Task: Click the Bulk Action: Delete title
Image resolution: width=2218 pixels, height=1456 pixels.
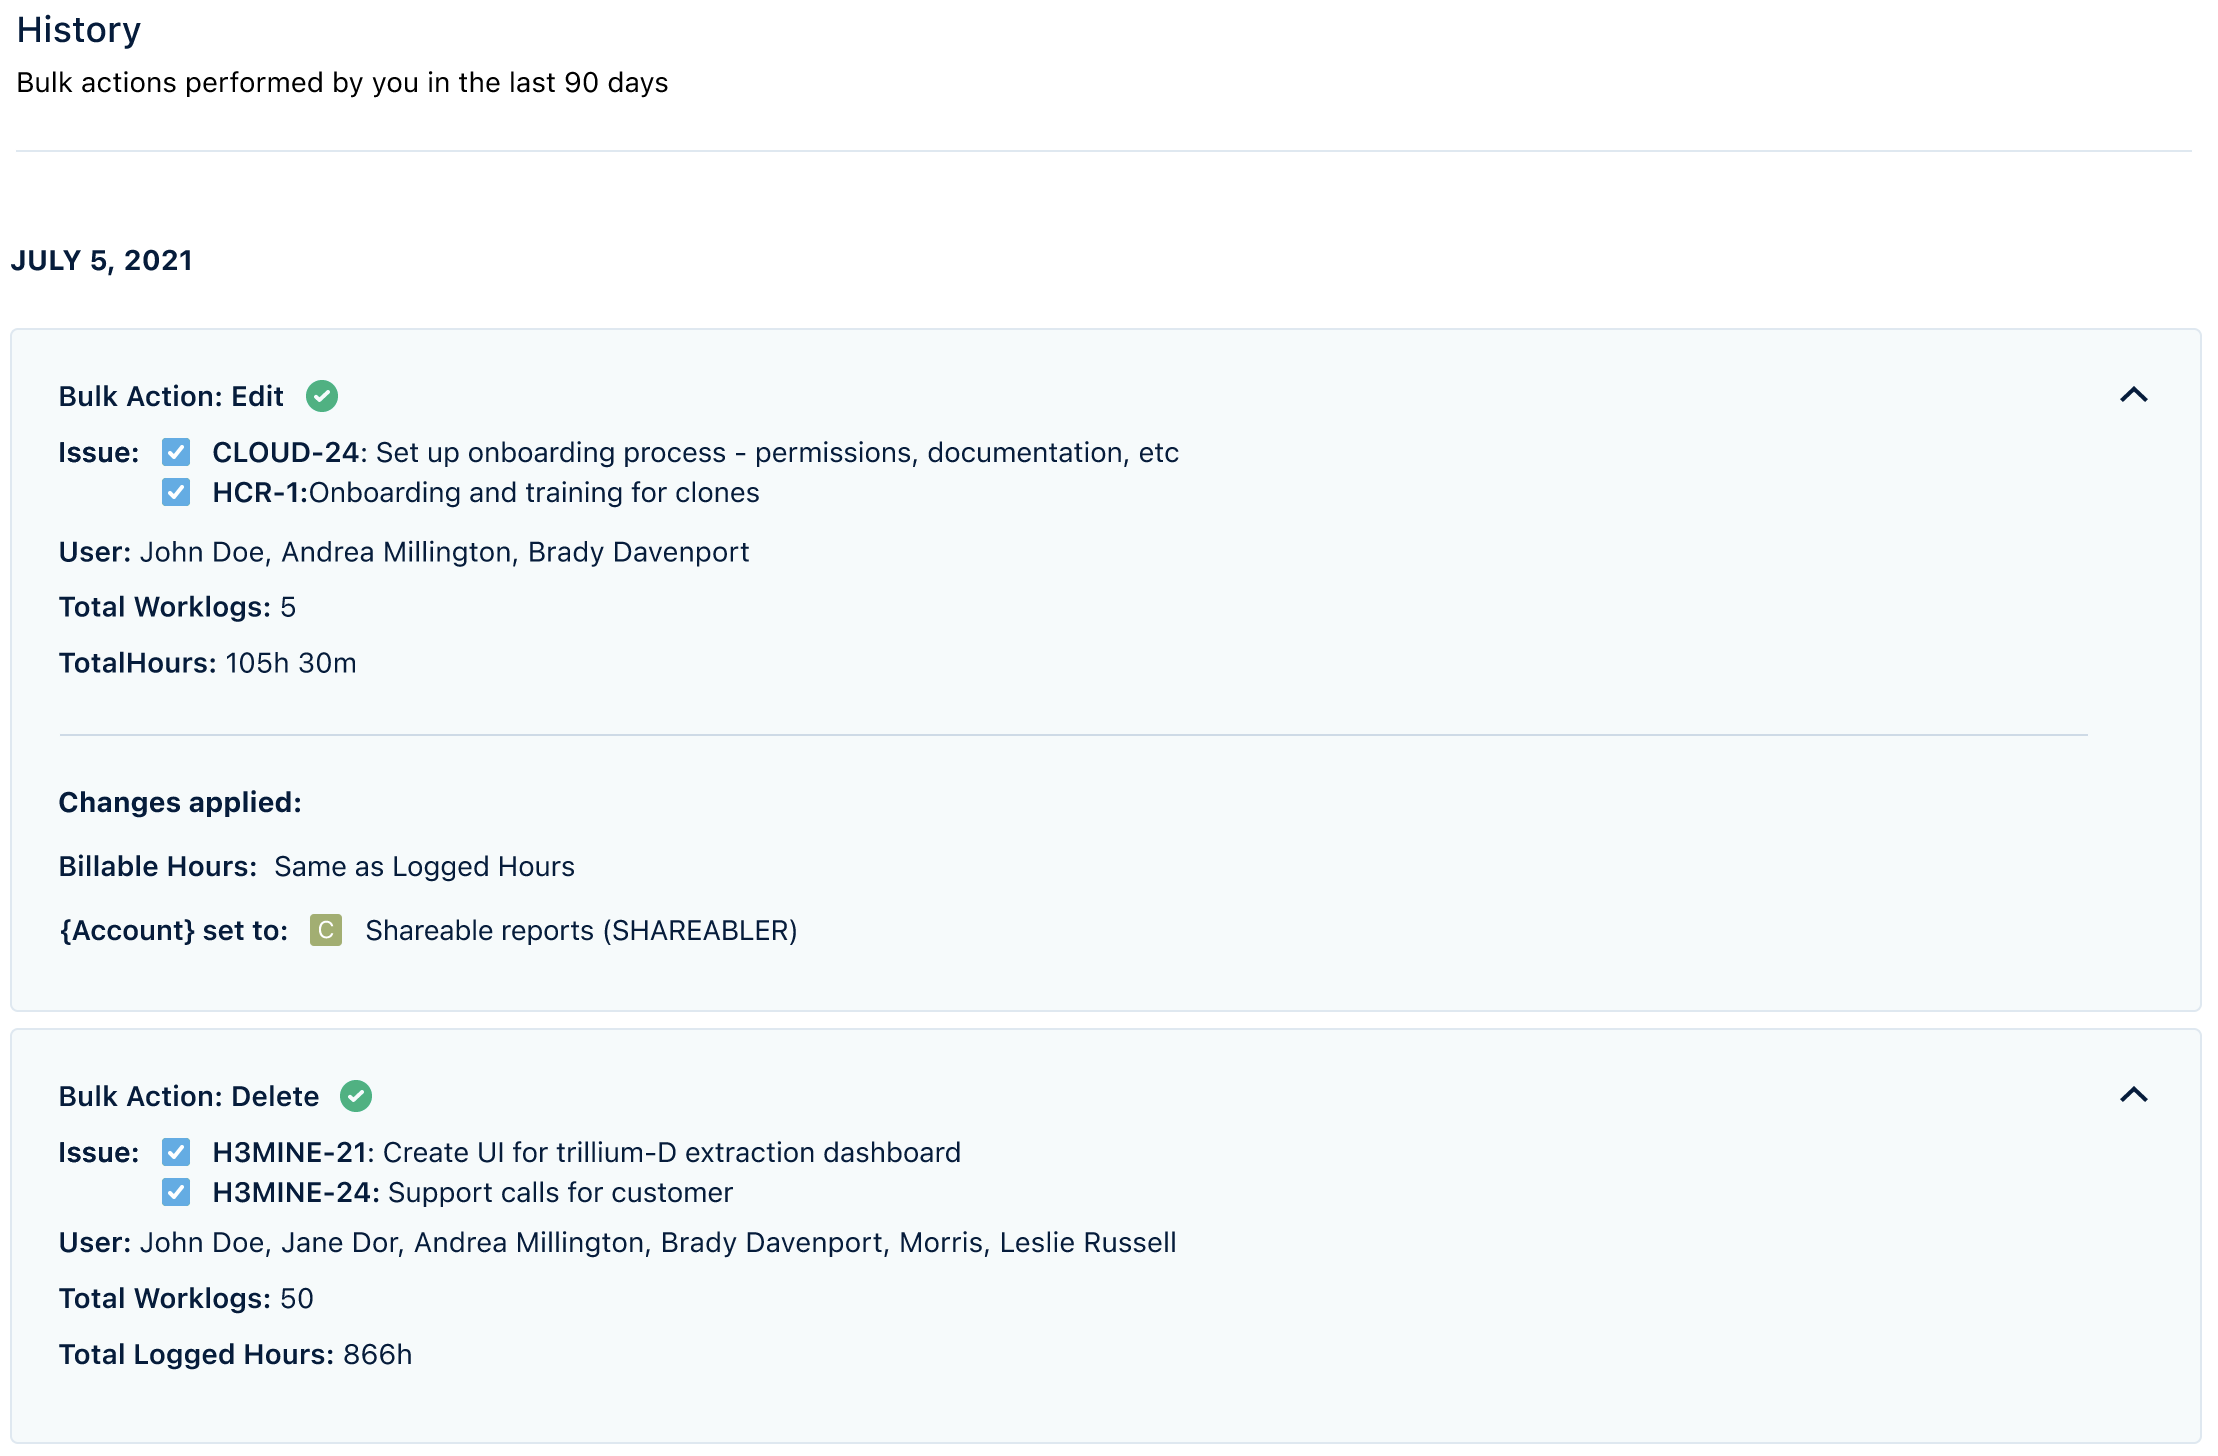Action: tap(188, 1096)
